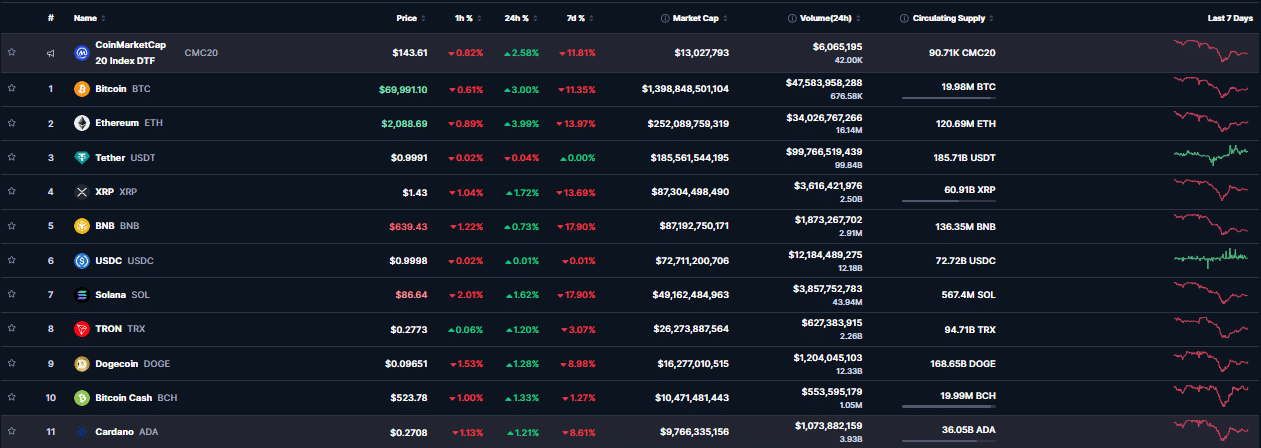Star Bitcoin to add to watchlist
This screenshot has height=448, width=1261.
tap(12, 89)
